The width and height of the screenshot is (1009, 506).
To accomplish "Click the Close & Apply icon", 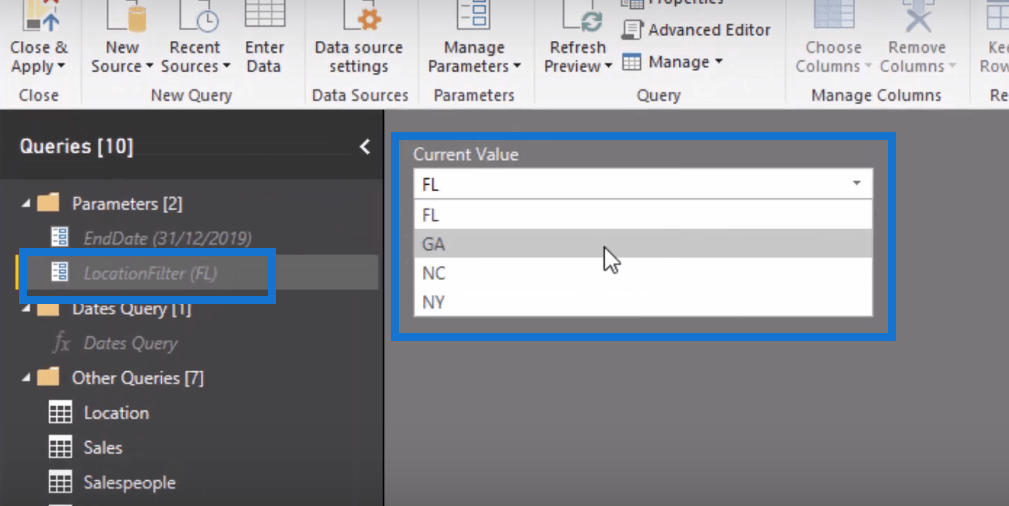I will [41, 15].
